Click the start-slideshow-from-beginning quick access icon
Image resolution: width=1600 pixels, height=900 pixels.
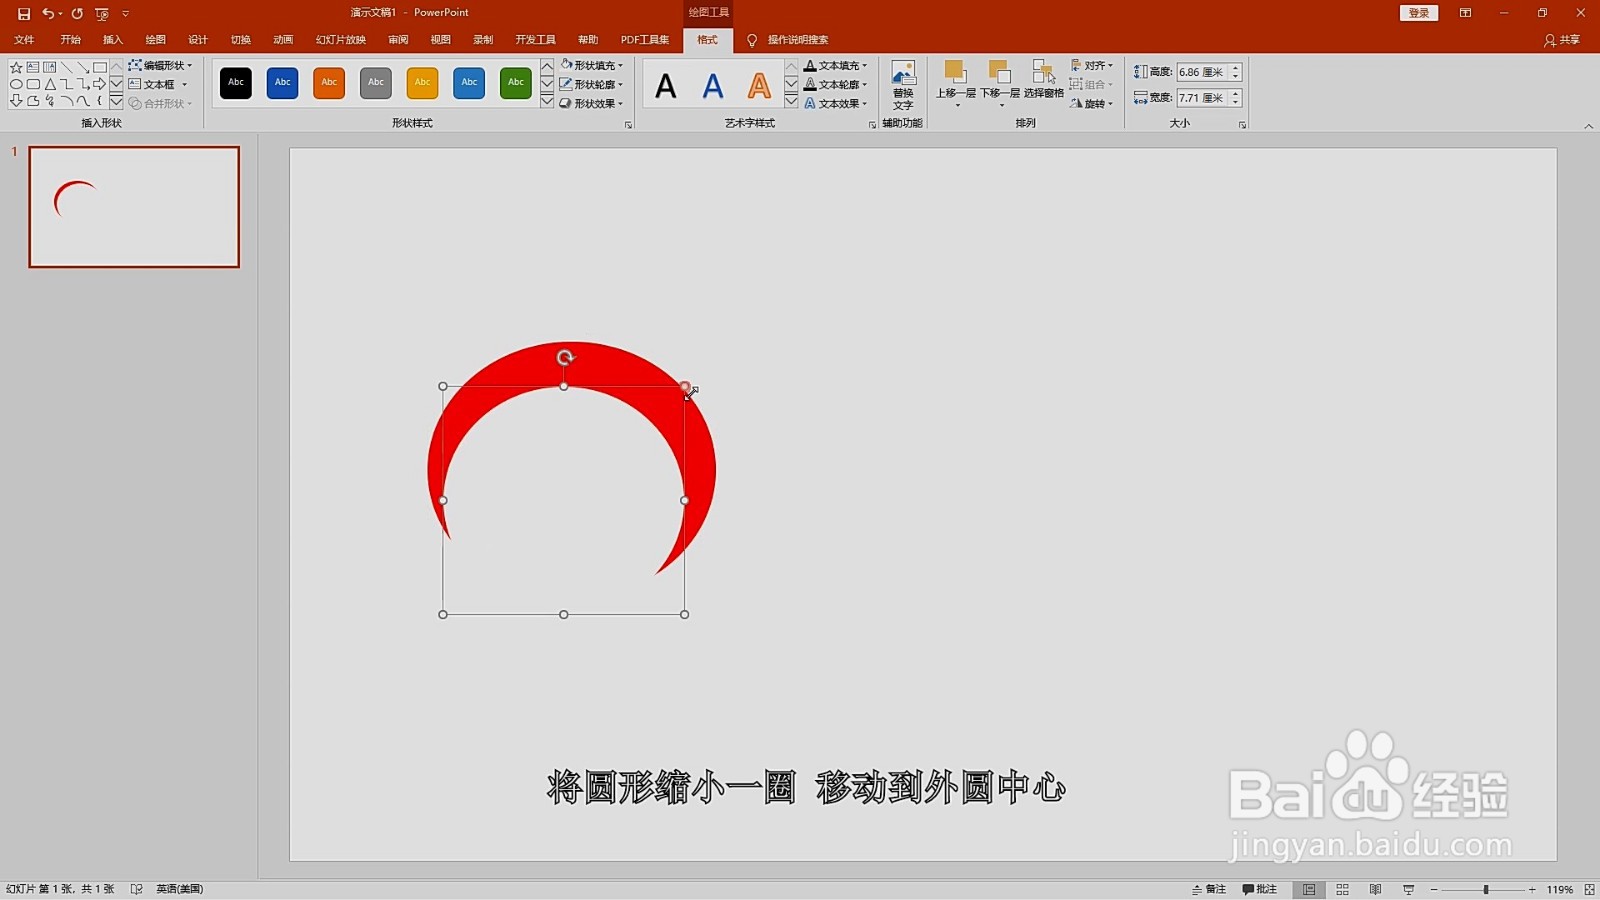102,14
